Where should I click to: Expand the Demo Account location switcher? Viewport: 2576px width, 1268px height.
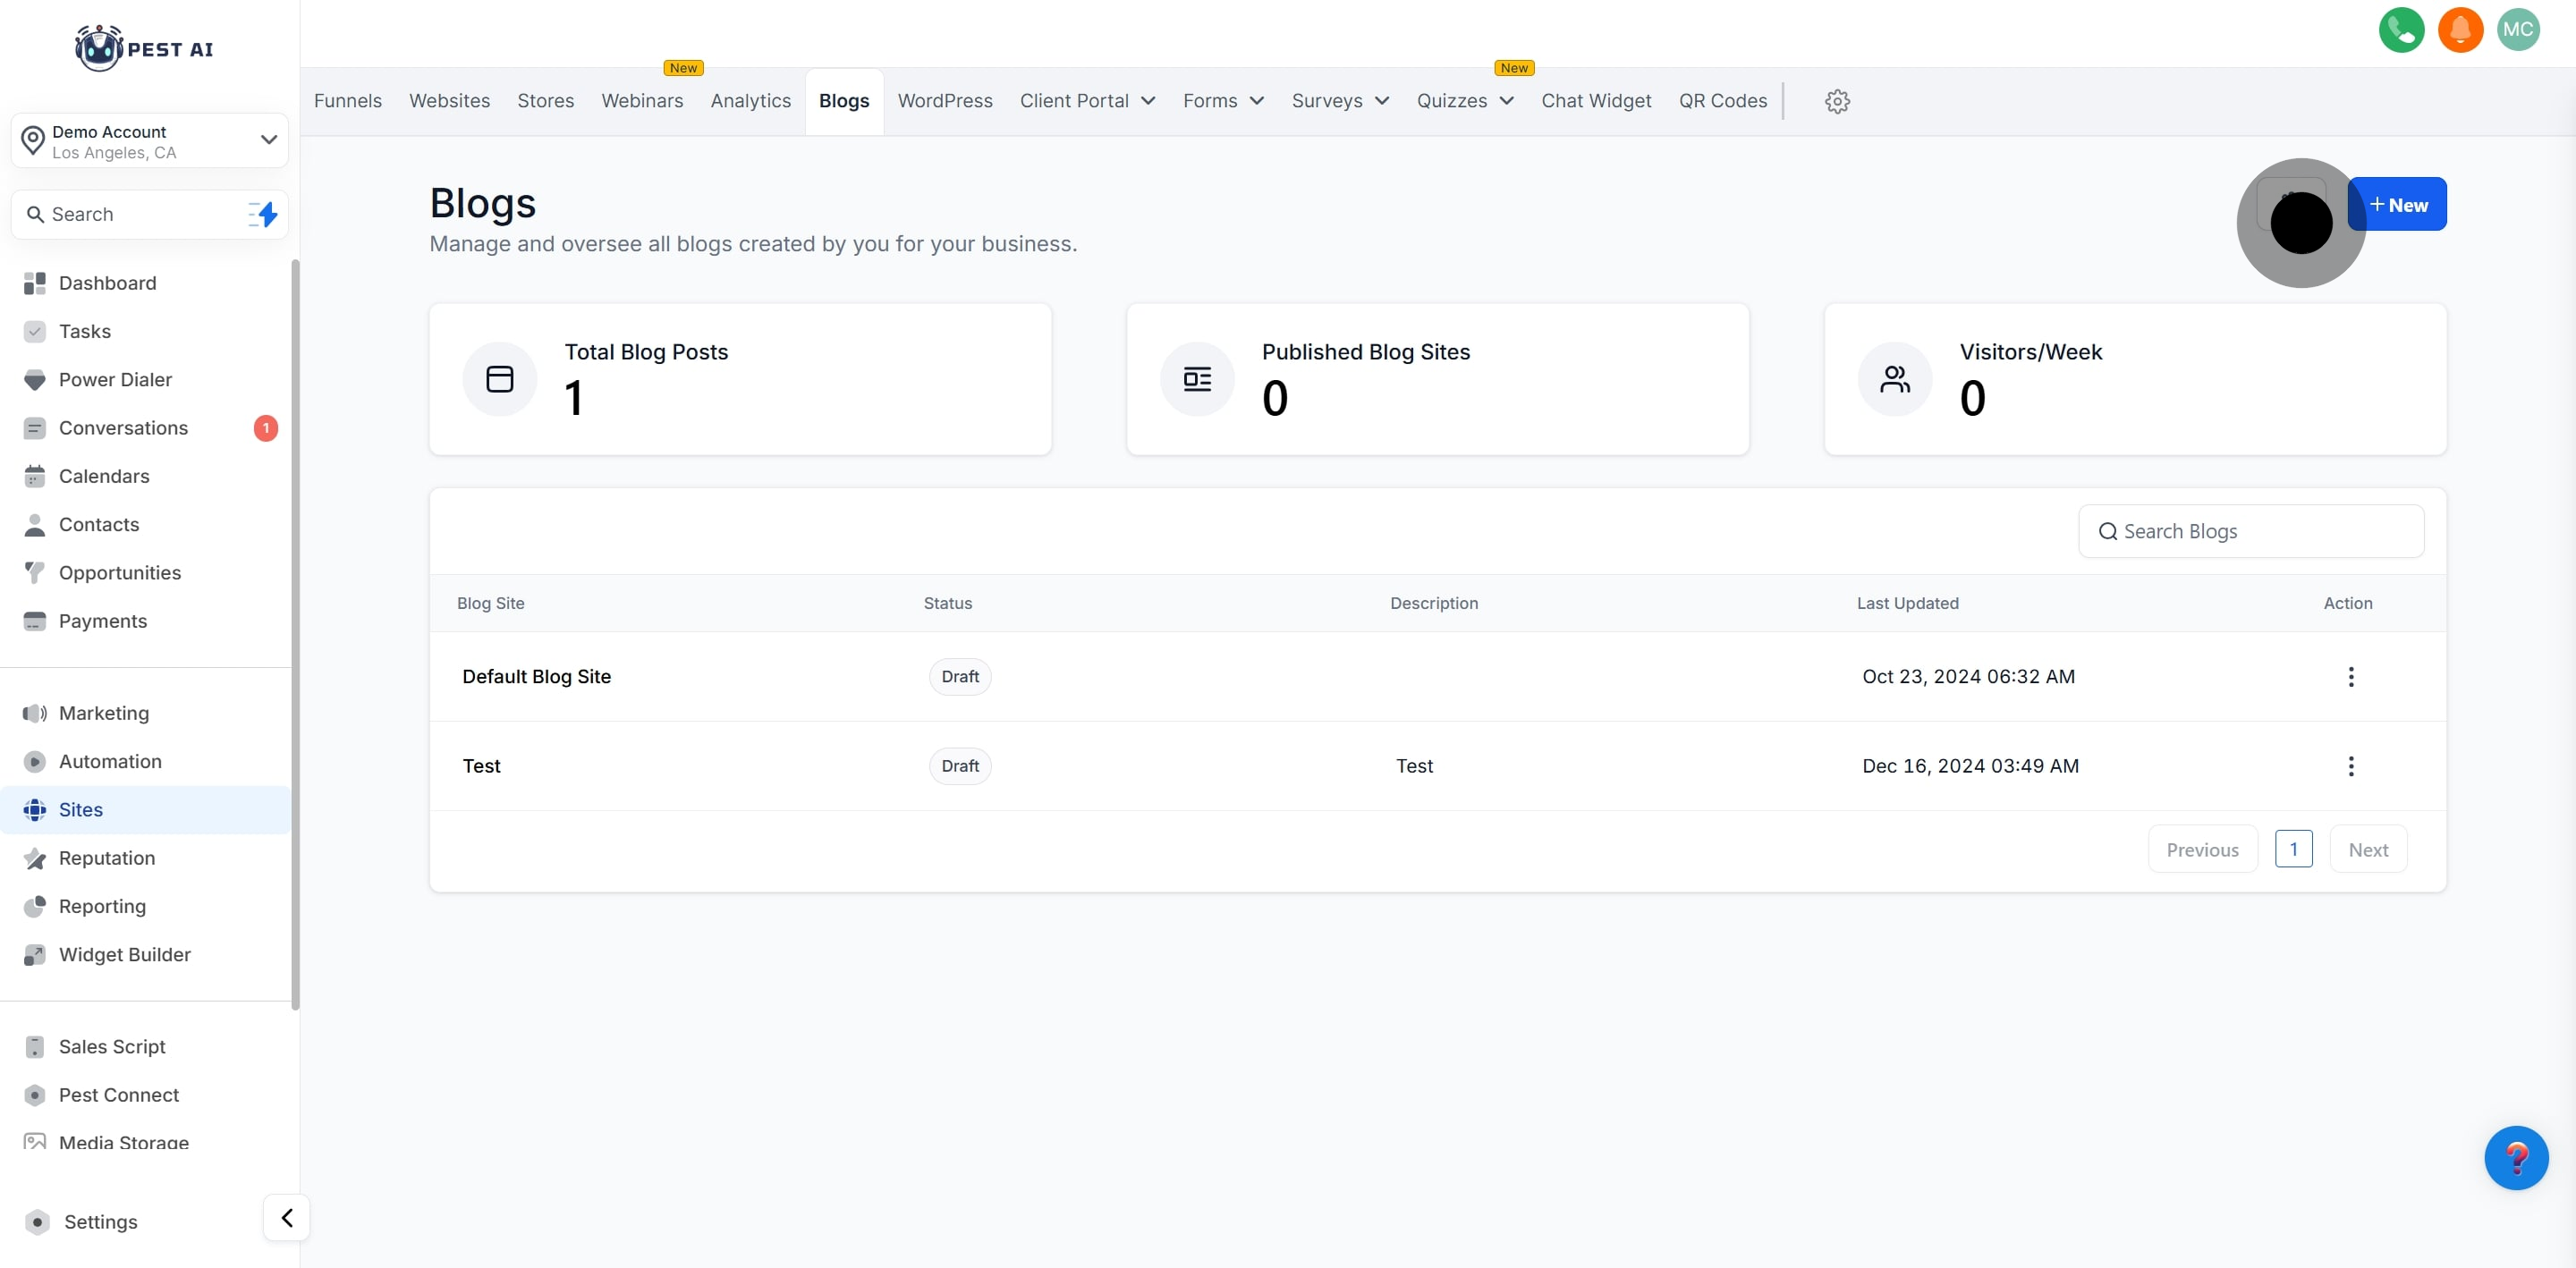click(150, 141)
